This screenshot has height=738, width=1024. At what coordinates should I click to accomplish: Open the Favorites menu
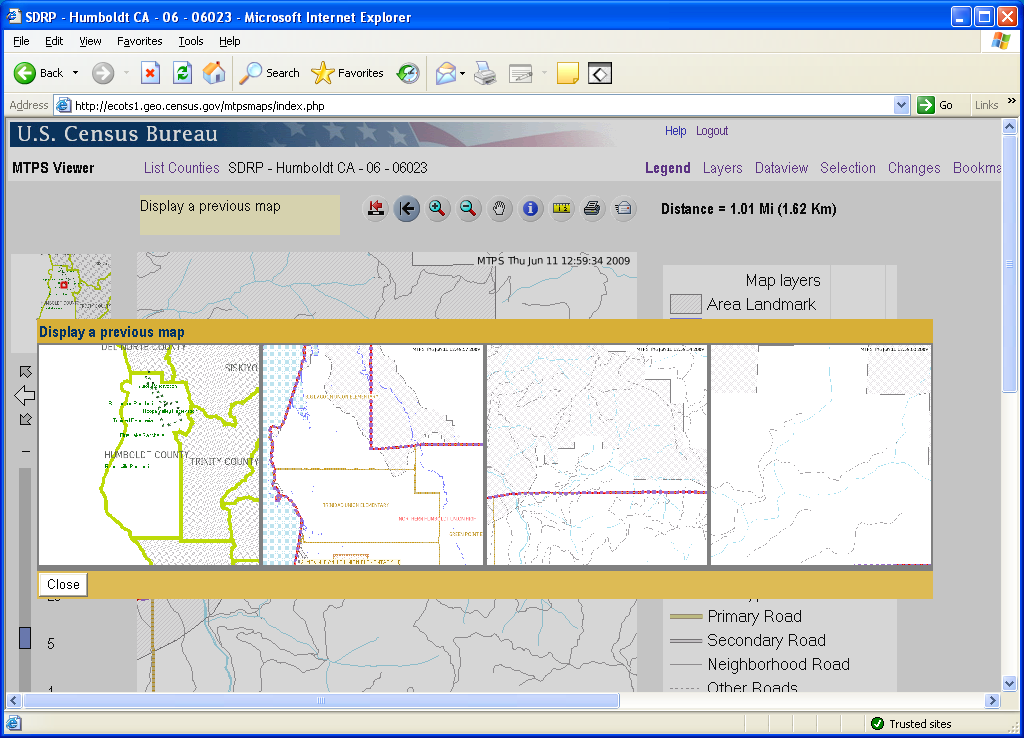[139, 41]
